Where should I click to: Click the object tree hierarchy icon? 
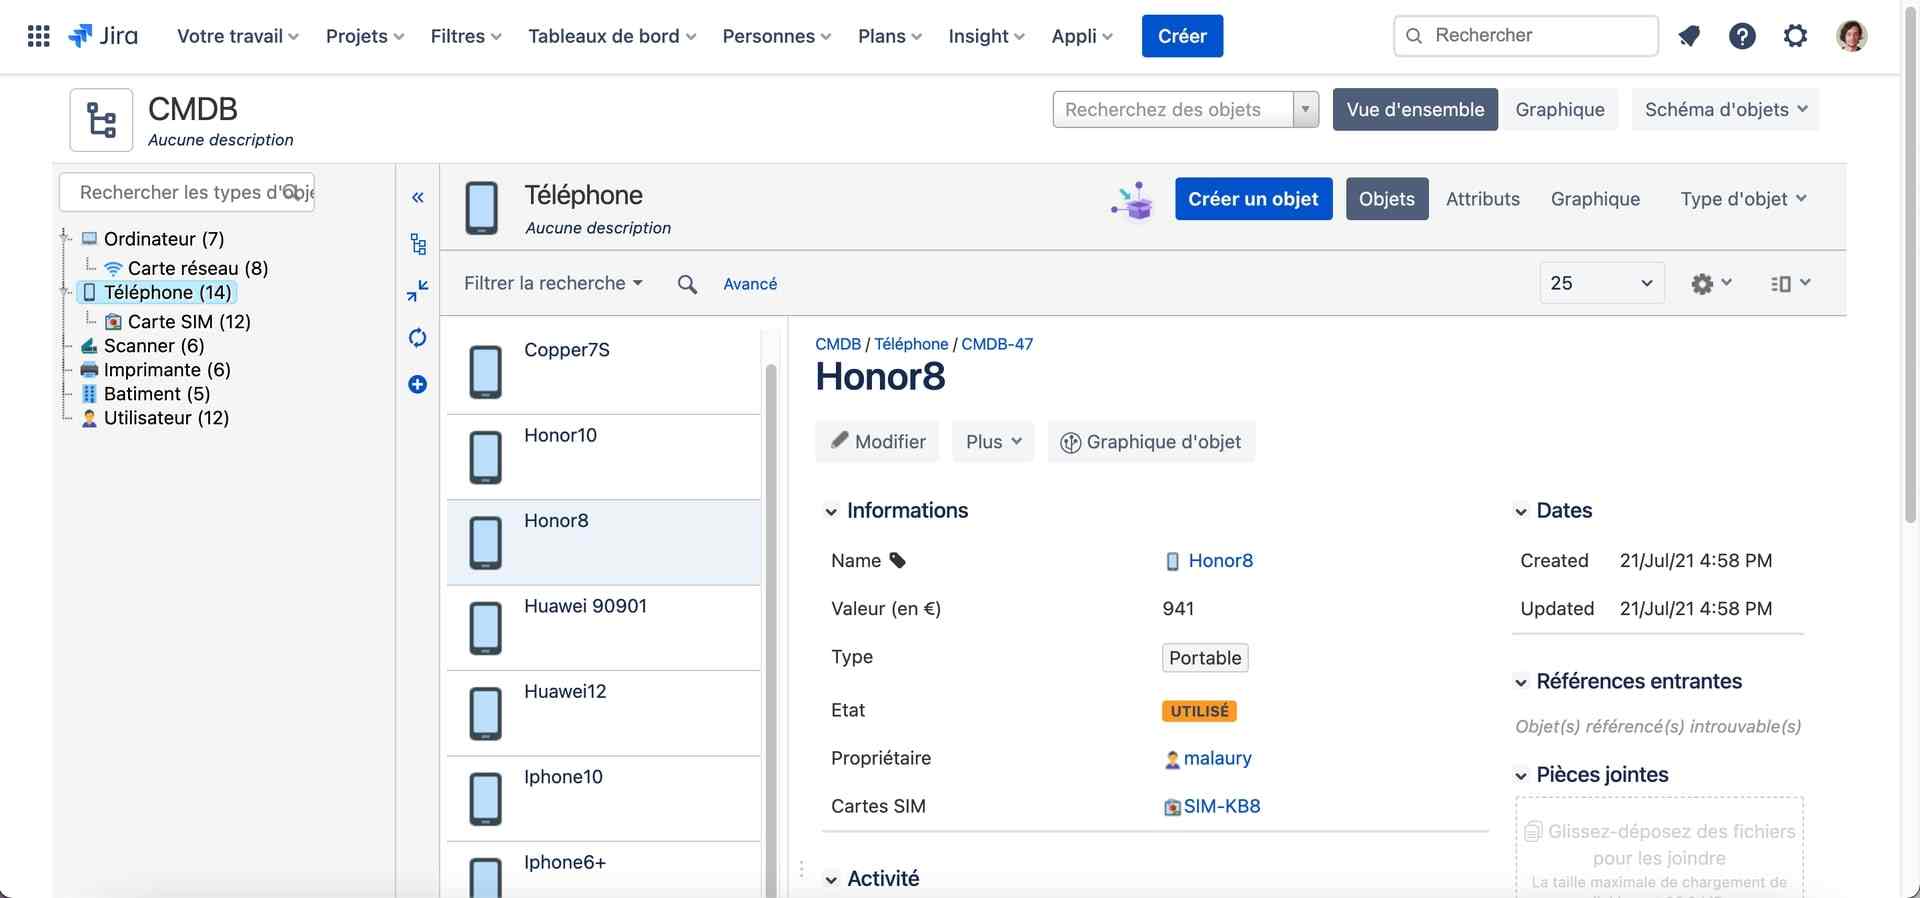pos(418,244)
